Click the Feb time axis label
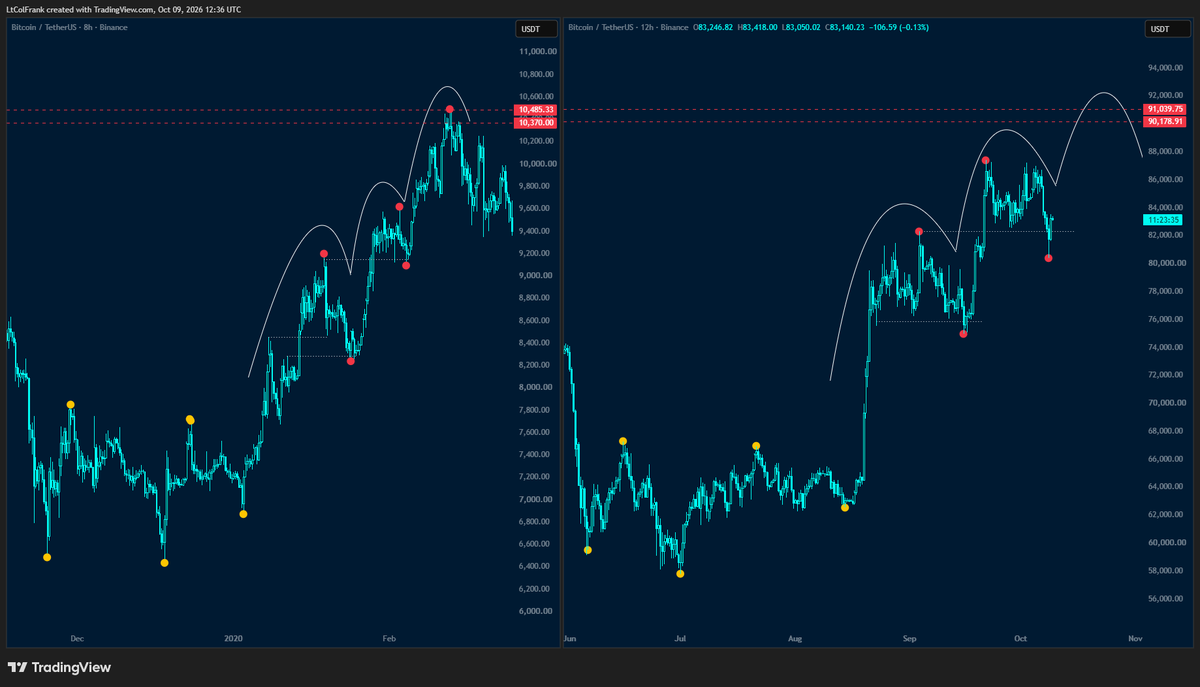Viewport: 1200px width, 687px height. point(390,638)
